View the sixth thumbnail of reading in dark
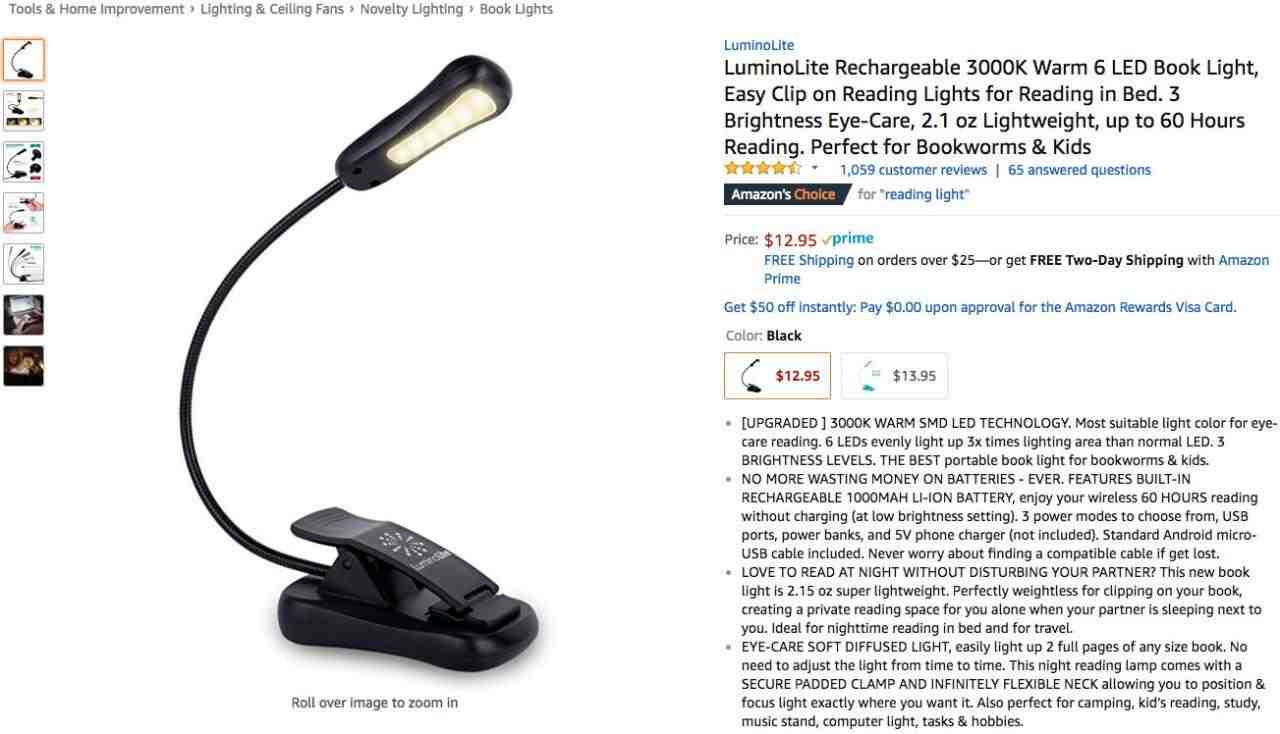 [23, 315]
